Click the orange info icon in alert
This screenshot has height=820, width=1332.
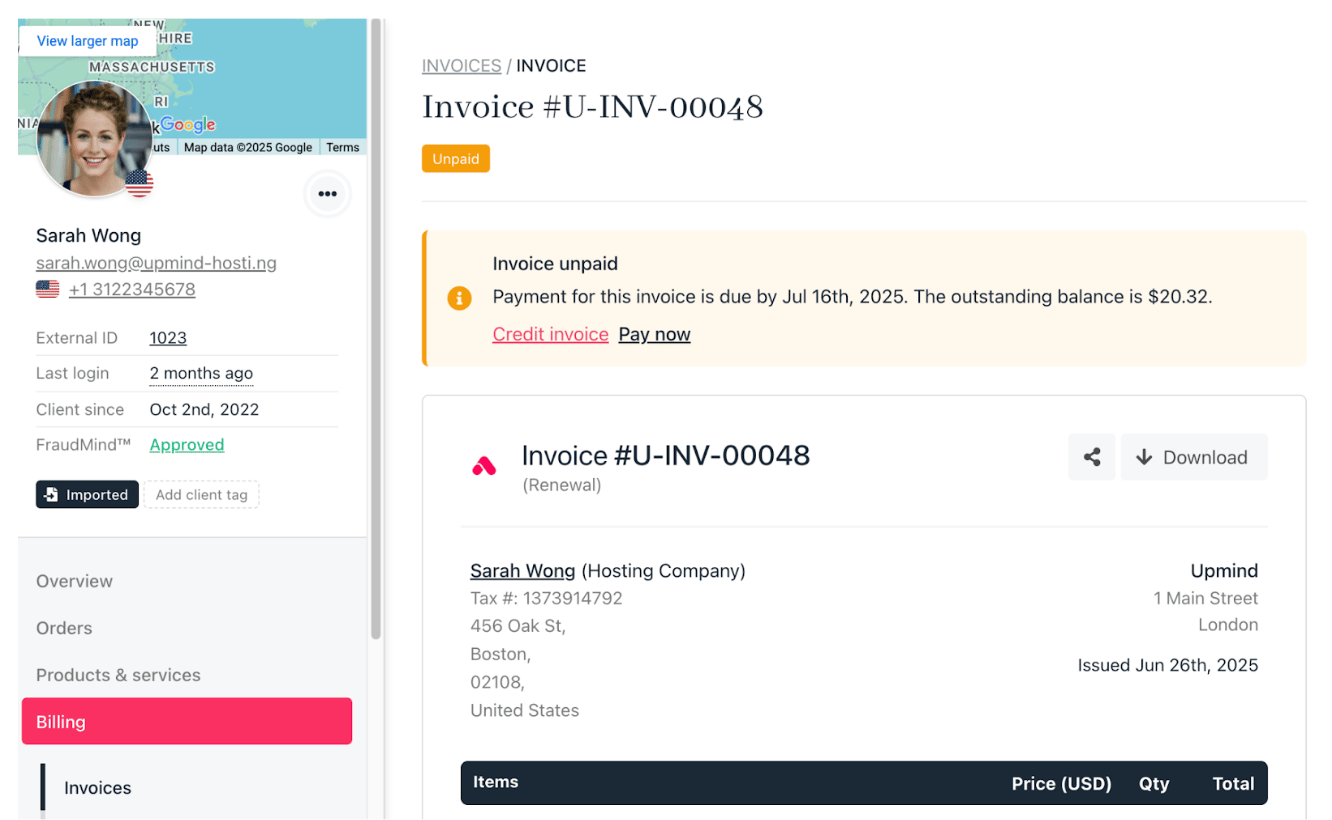[x=459, y=298]
